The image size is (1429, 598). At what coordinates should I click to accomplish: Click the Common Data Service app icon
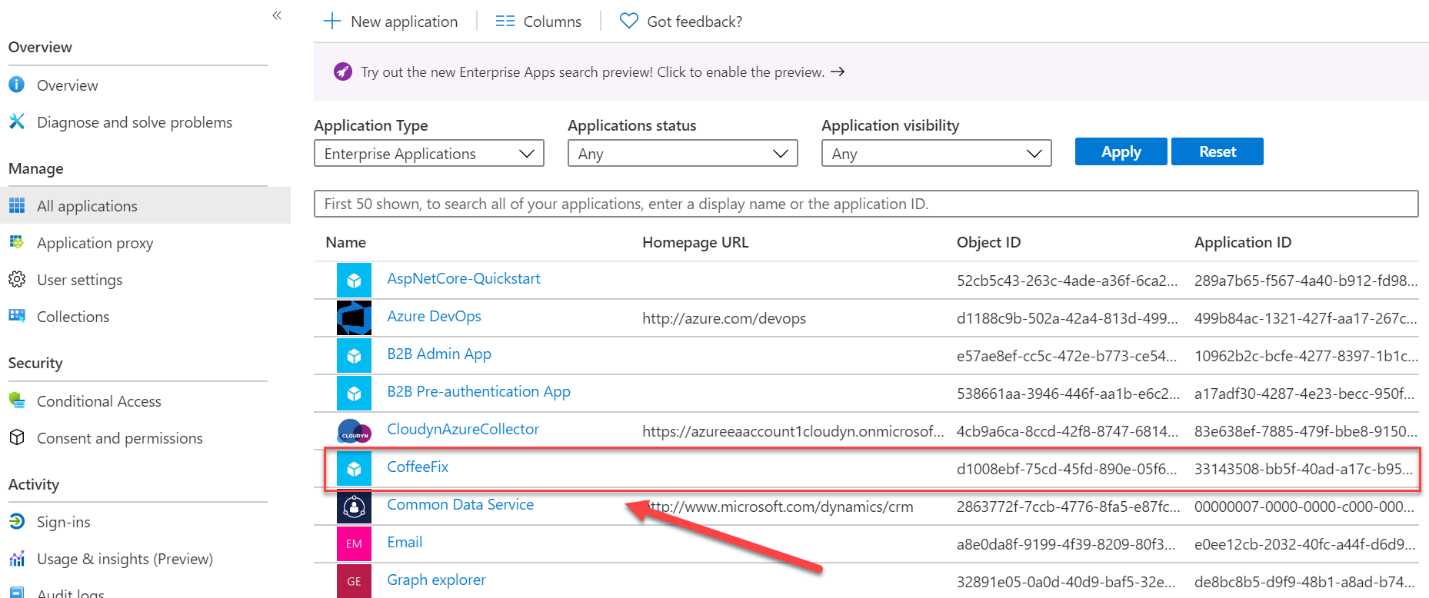[355, 505]
